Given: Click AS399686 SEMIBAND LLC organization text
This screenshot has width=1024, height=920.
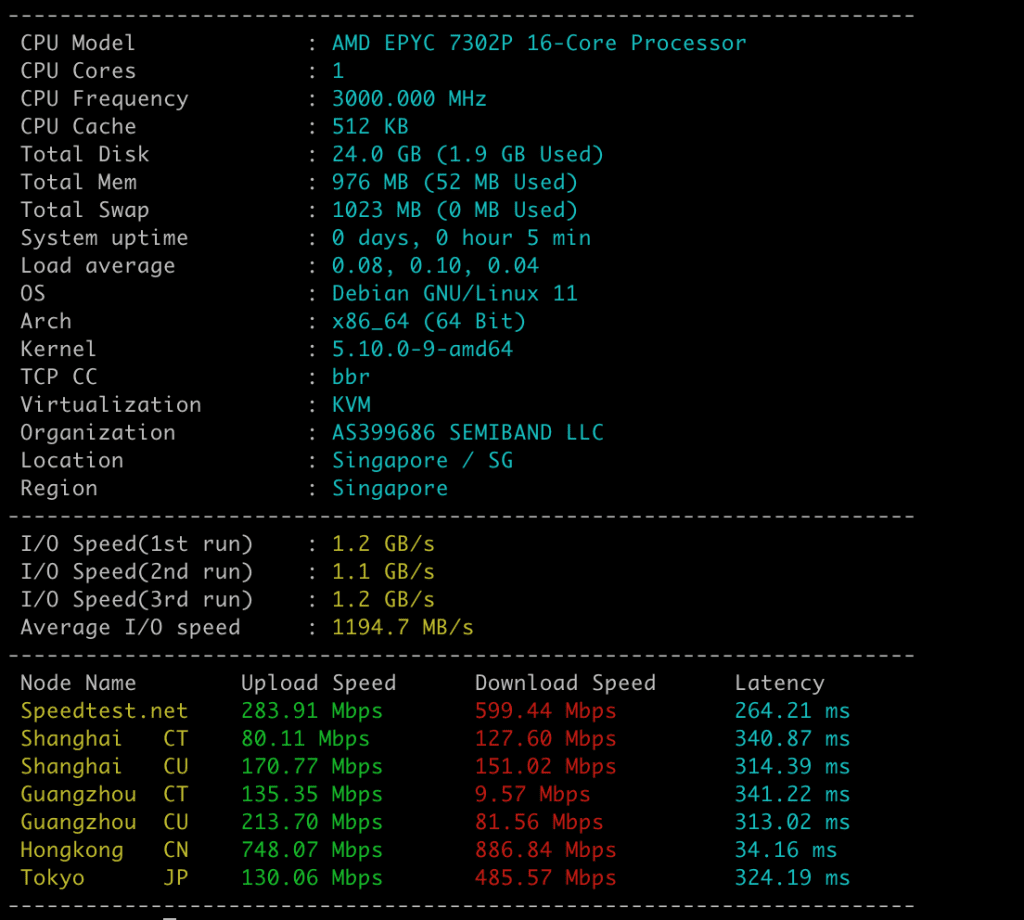Looking at the screenshot, I should click(x=468, y=433).
